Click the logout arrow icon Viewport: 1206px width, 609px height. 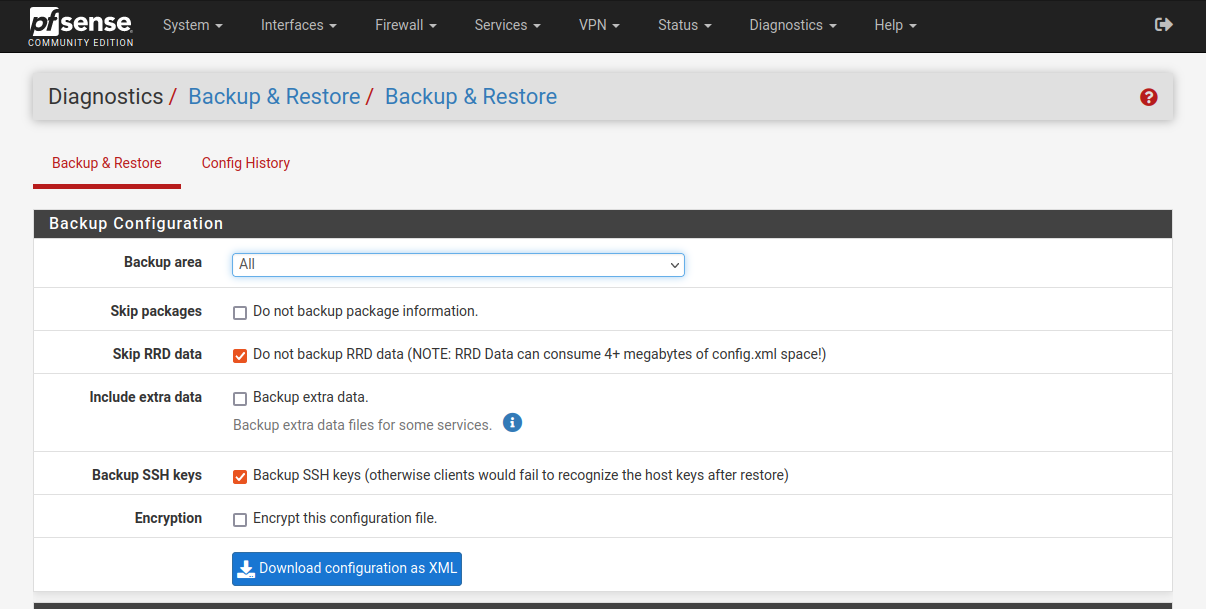click(x=1164, y=25)
